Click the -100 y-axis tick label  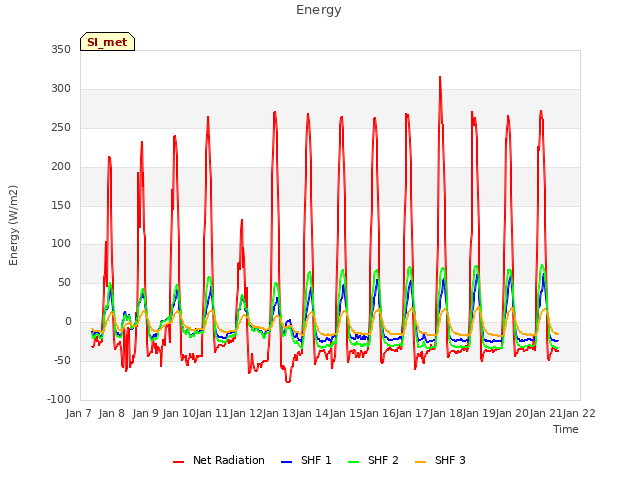click(59, 399)
